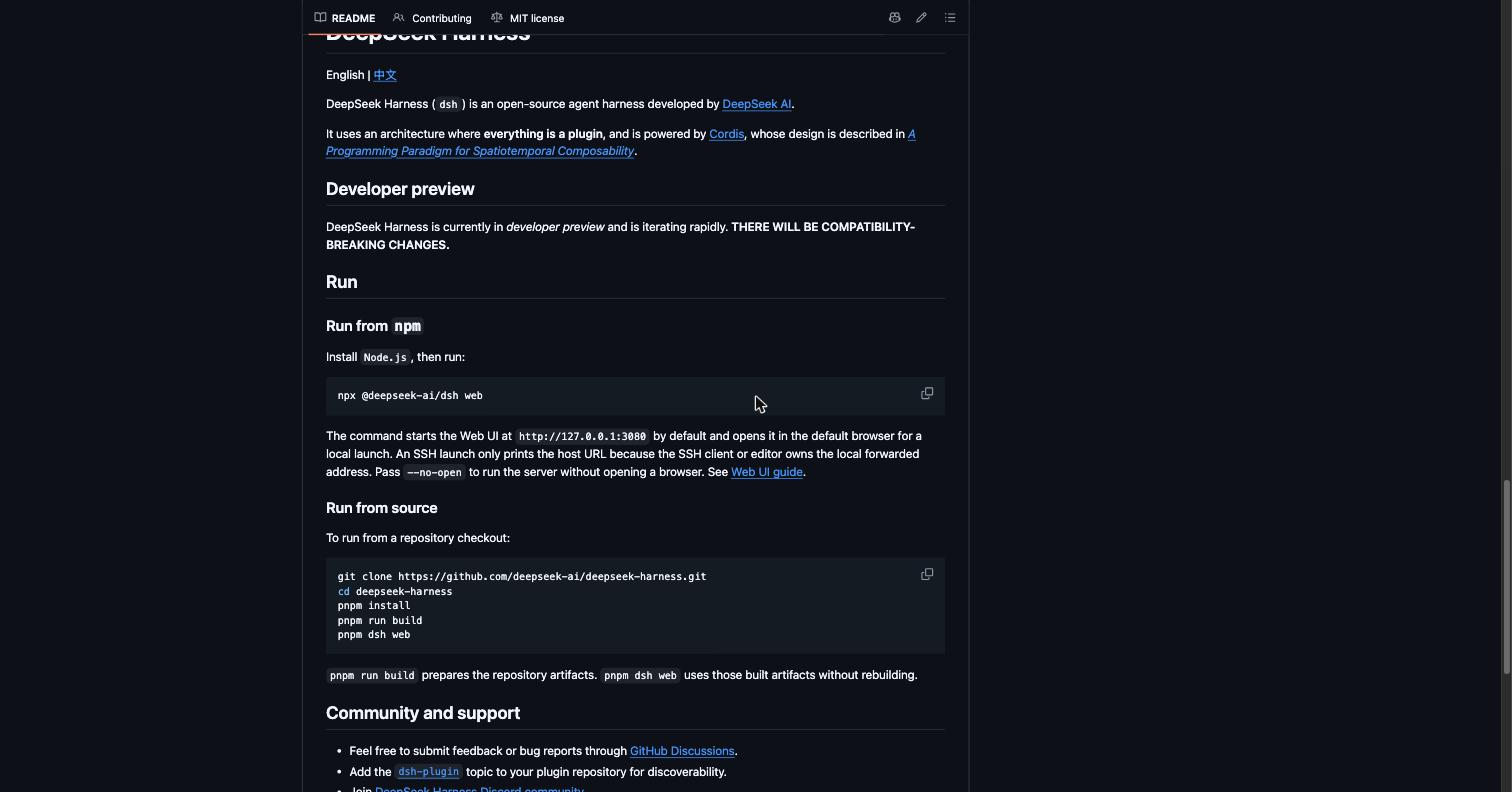Screen dimensions: 1512x792
Task: Open the README outline list icon
Action: (x=950, y=18)
